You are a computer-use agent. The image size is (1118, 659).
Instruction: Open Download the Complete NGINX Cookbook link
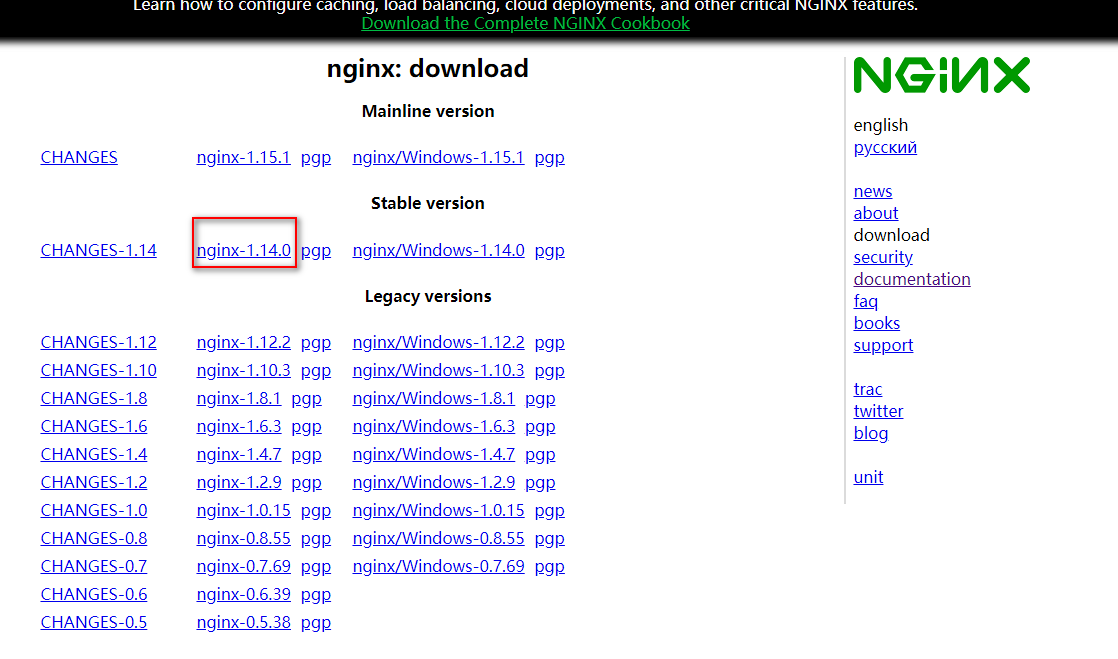[525, 24]
